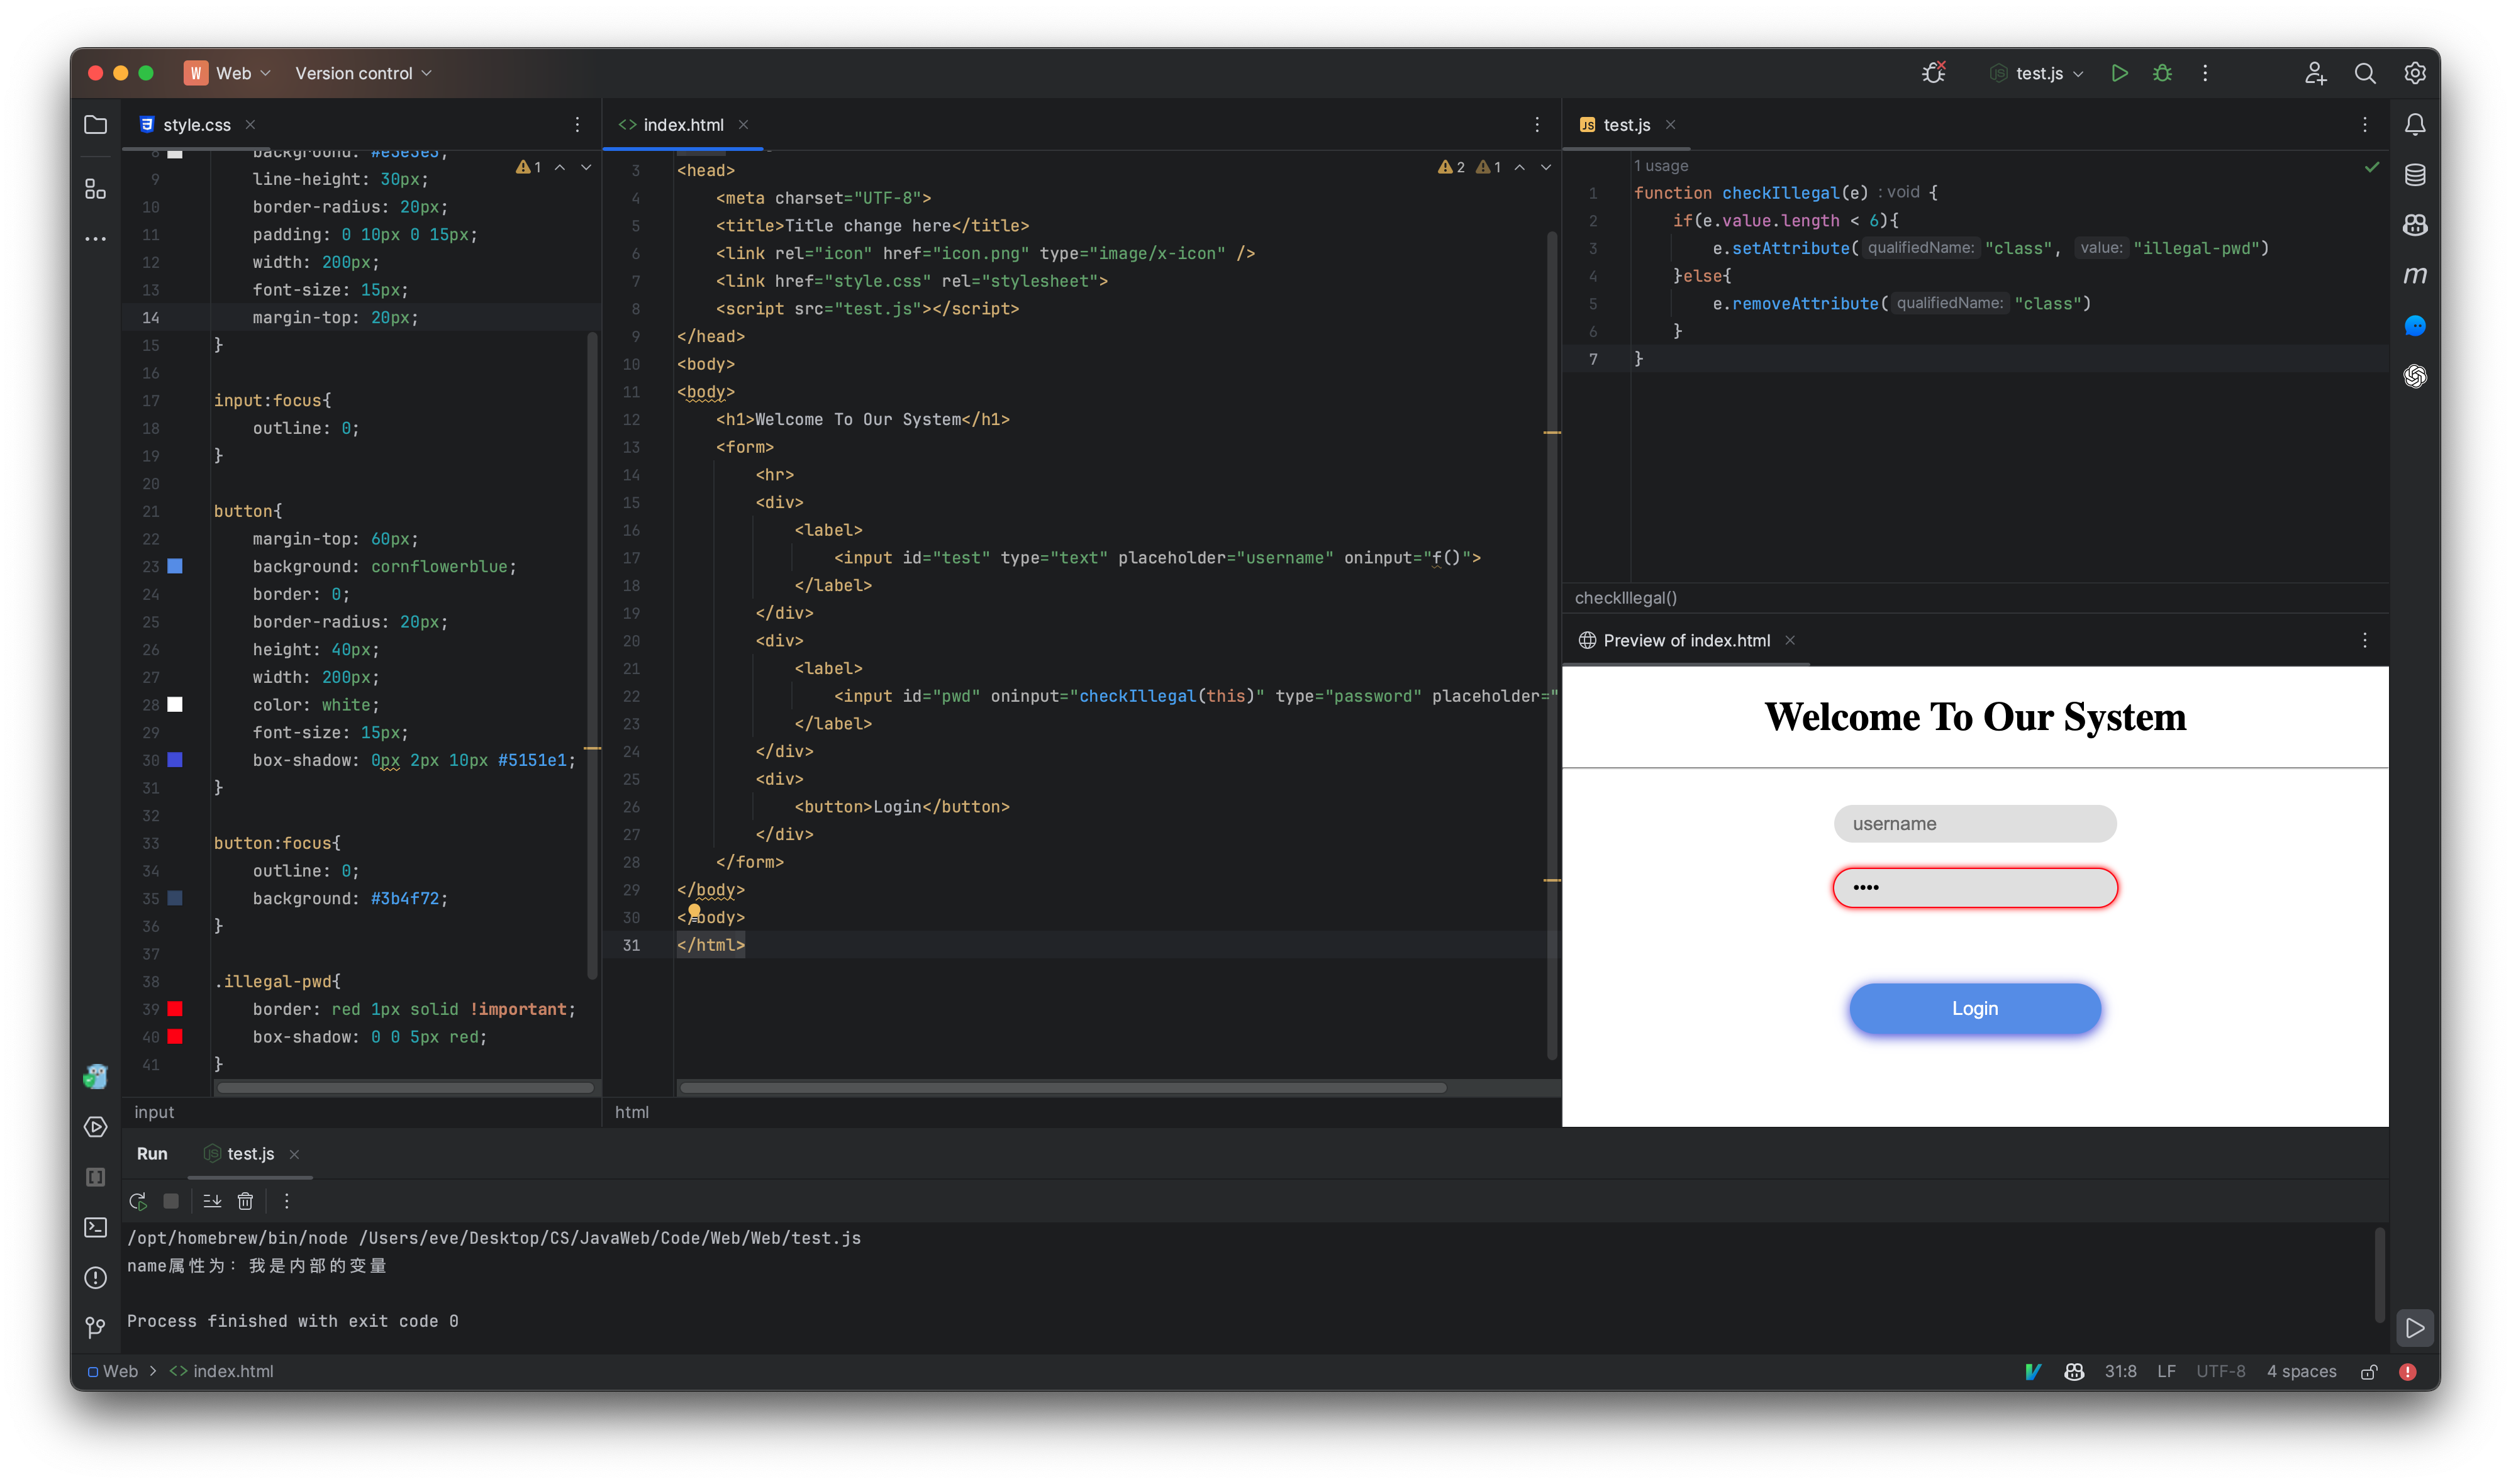Rerun test.js in Run panel

[138, 1201]
